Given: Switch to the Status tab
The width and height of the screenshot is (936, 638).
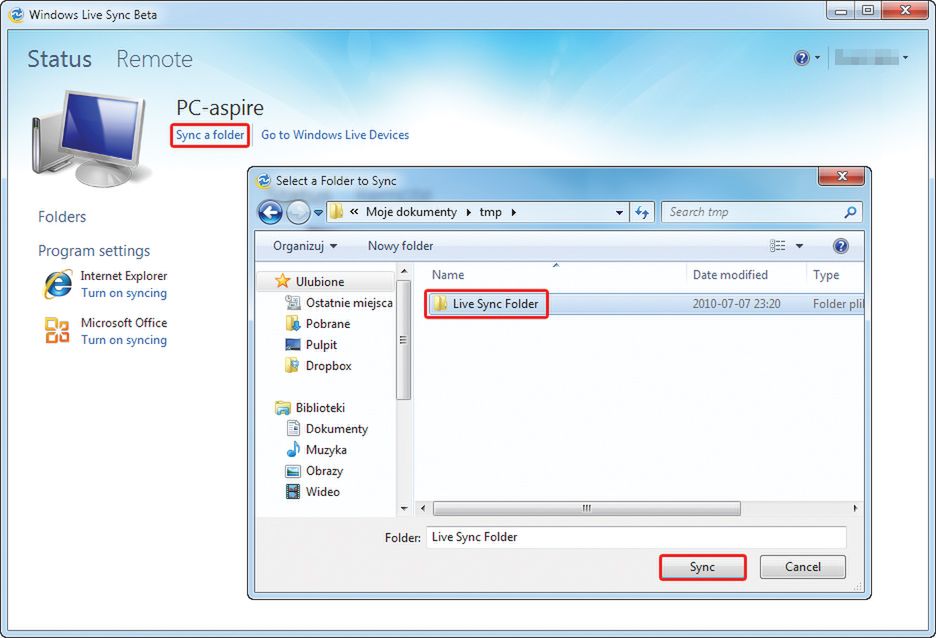Looking at the screenshot, I should point(60,58).
